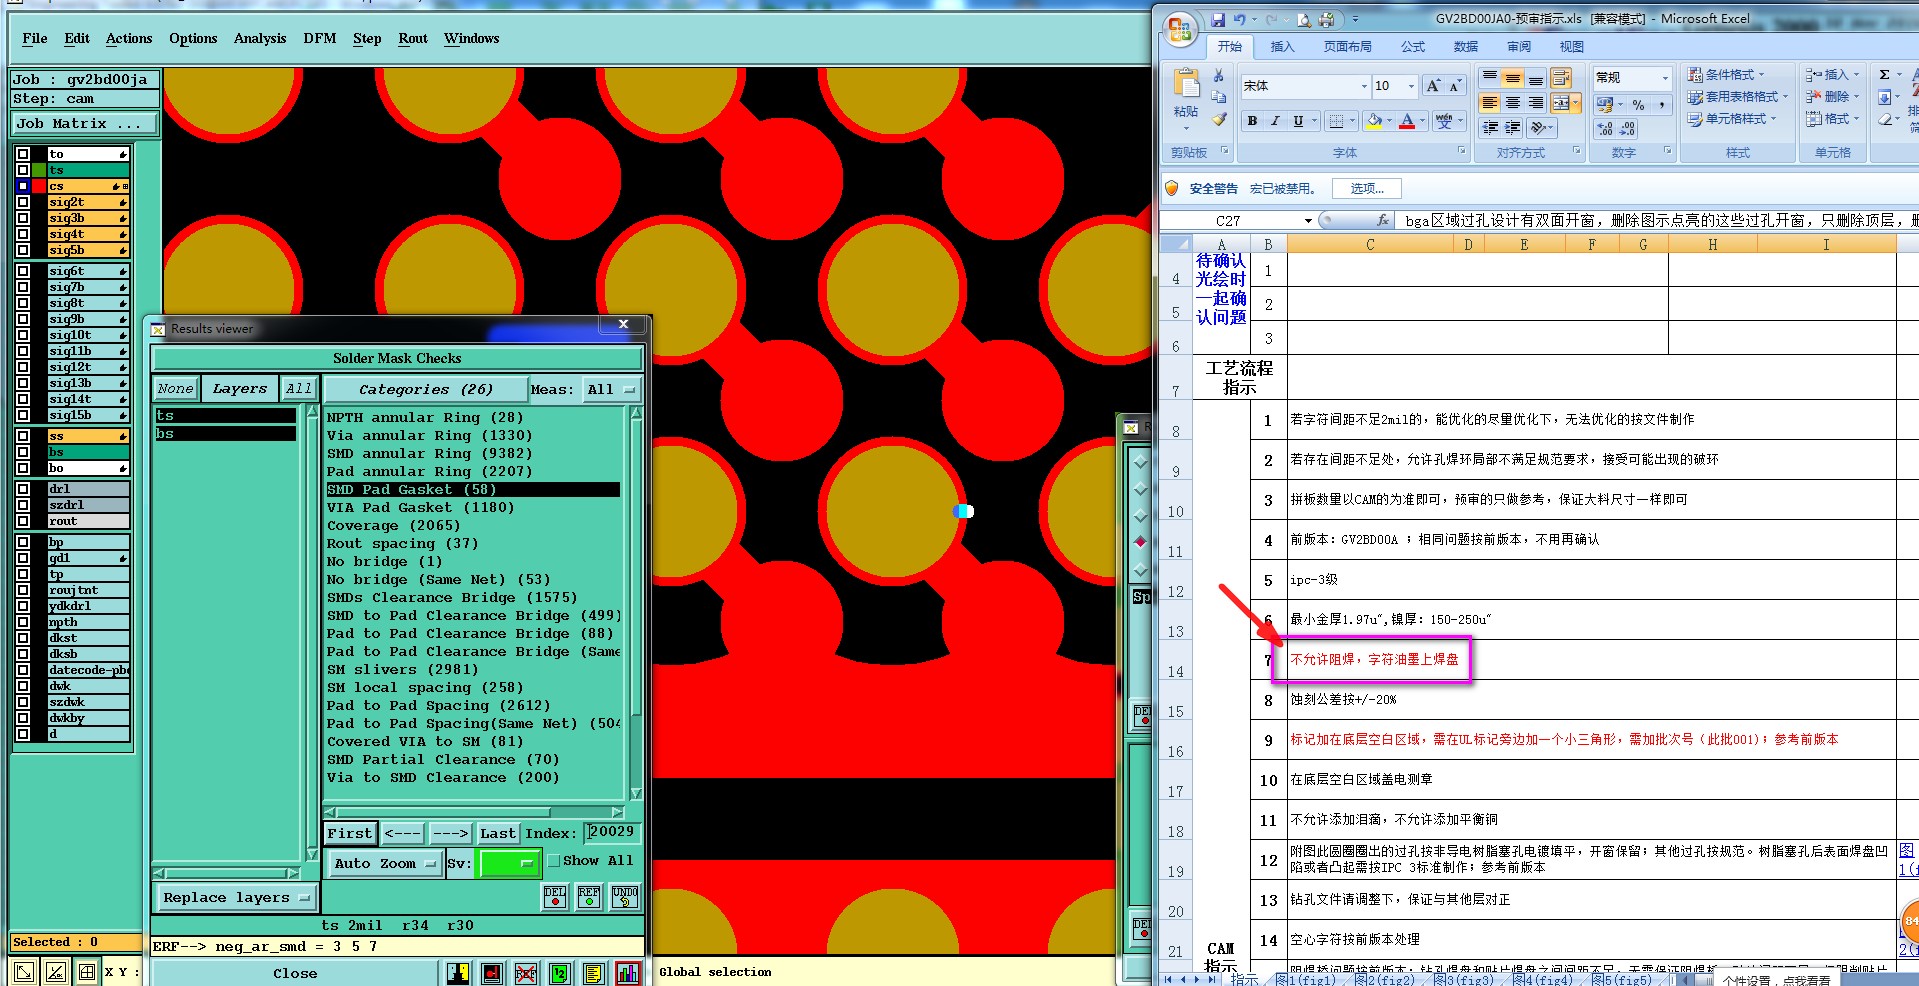Click the REF icon in Results viewer
The height and width of the screenshot is (986, 1919).
[589, 896]
